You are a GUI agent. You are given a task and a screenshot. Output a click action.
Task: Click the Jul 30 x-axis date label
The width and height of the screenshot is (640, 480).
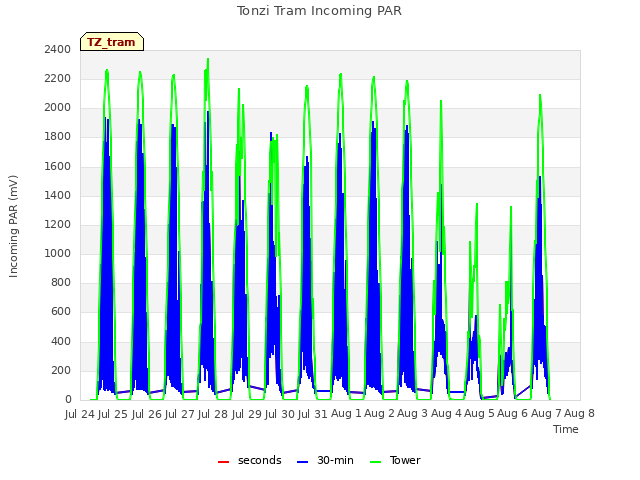coord(280,414)
